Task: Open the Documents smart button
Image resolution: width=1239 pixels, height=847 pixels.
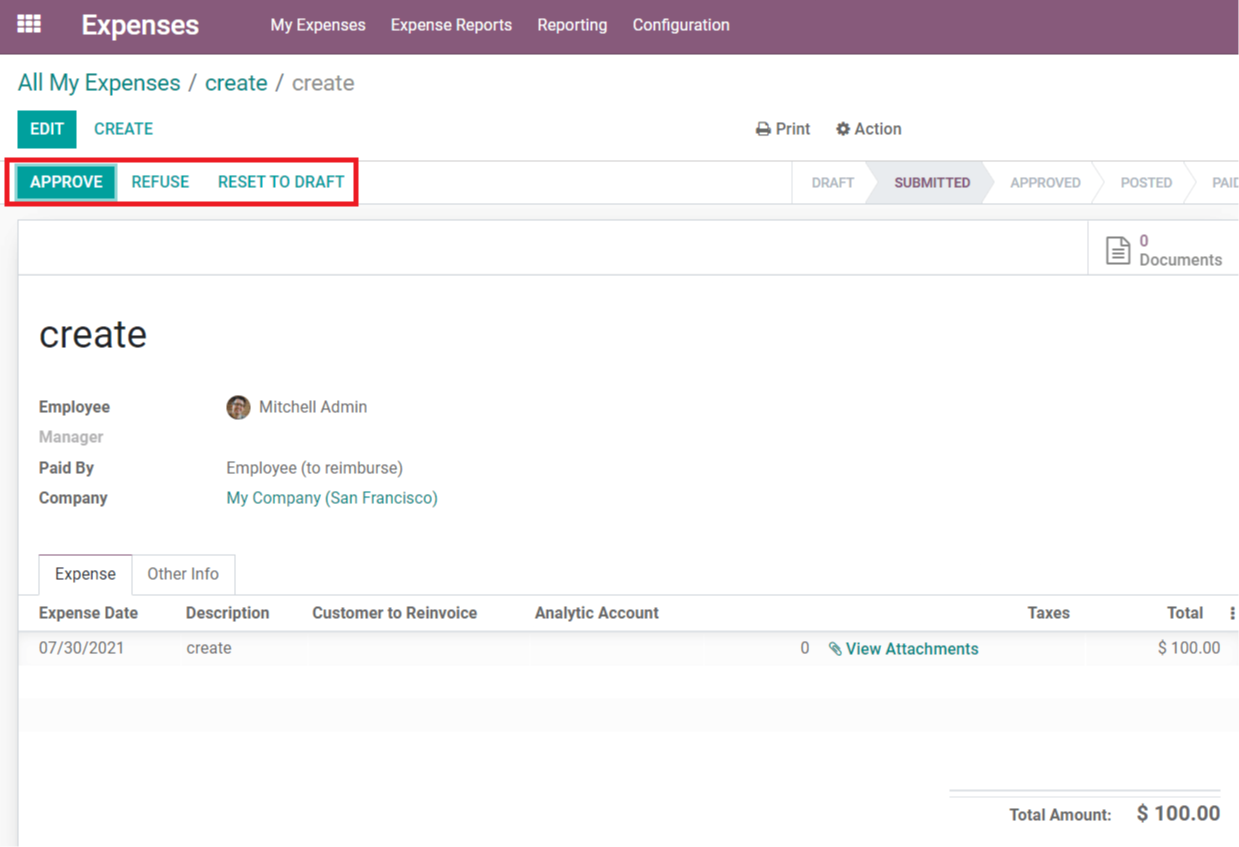Action: (x=1163, y=250)
